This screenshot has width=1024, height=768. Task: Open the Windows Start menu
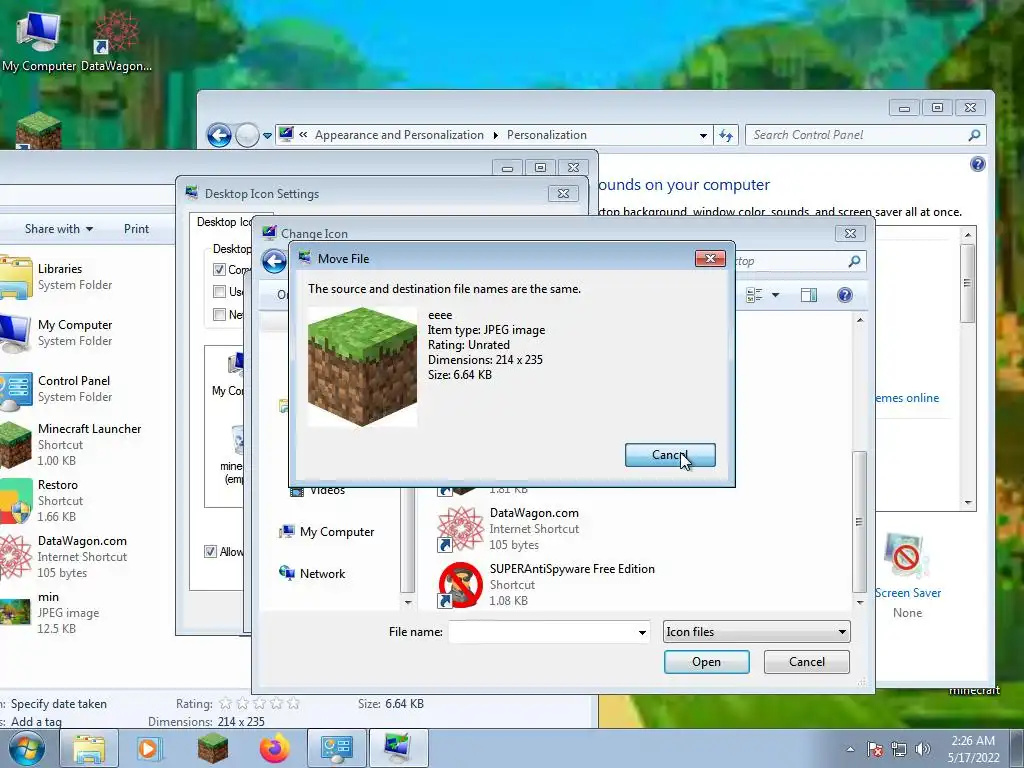26,748
